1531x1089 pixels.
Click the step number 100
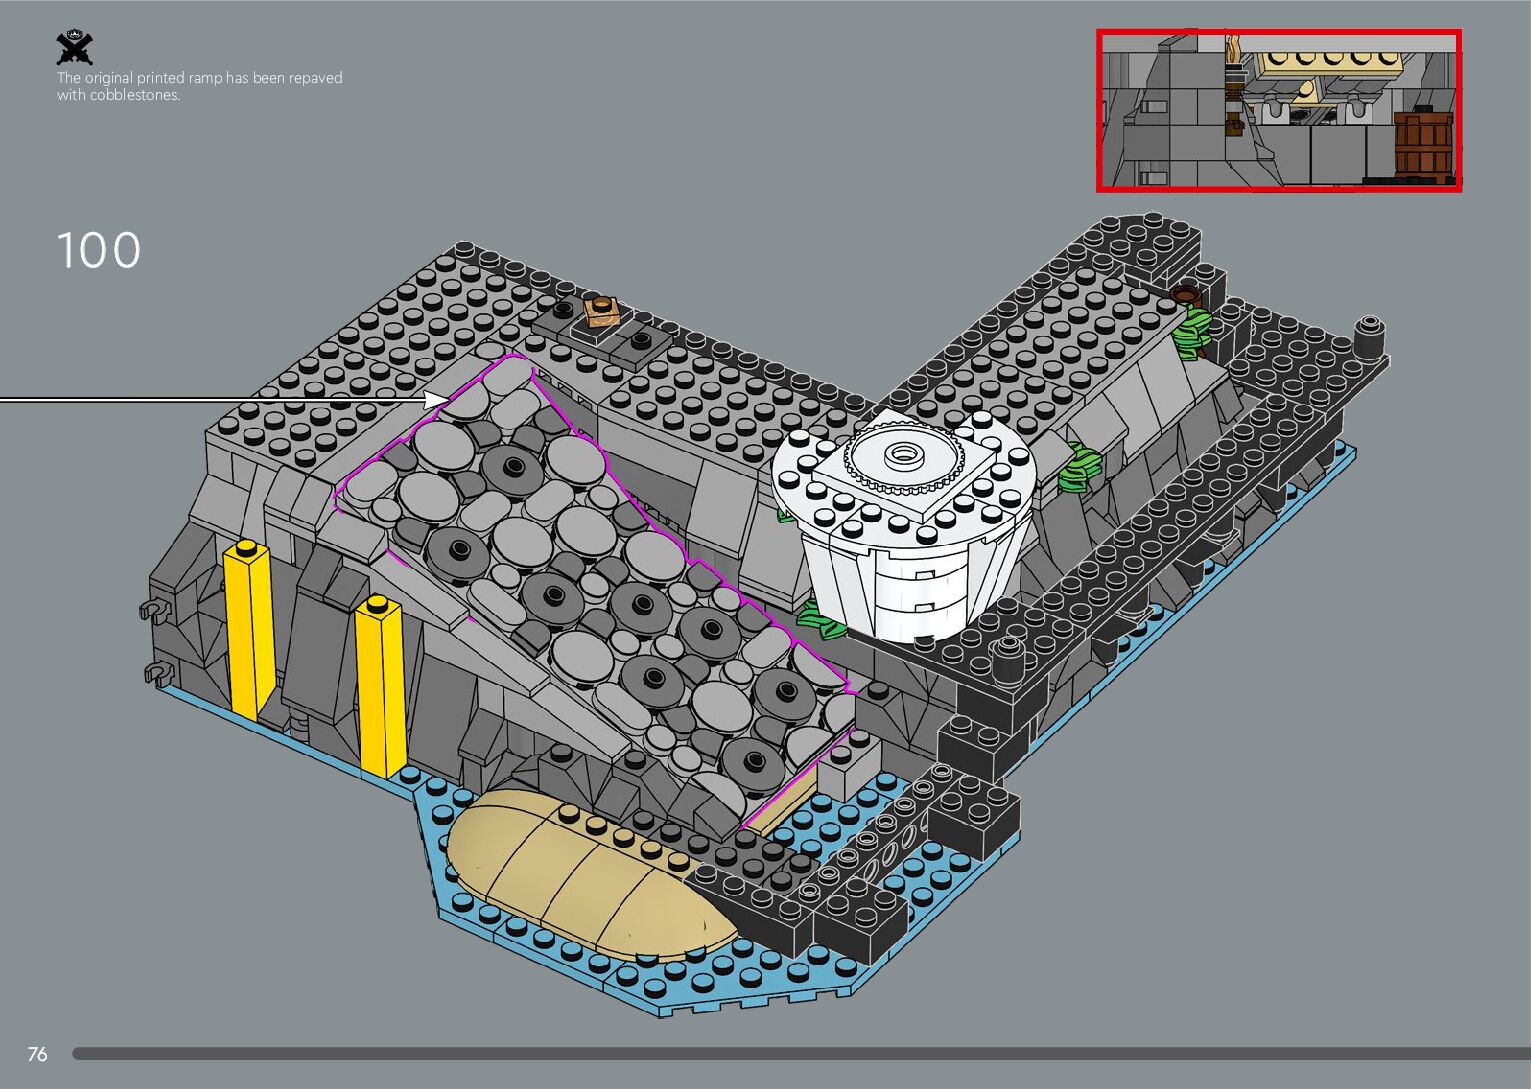pyautogui.click(x=99, y=250)
